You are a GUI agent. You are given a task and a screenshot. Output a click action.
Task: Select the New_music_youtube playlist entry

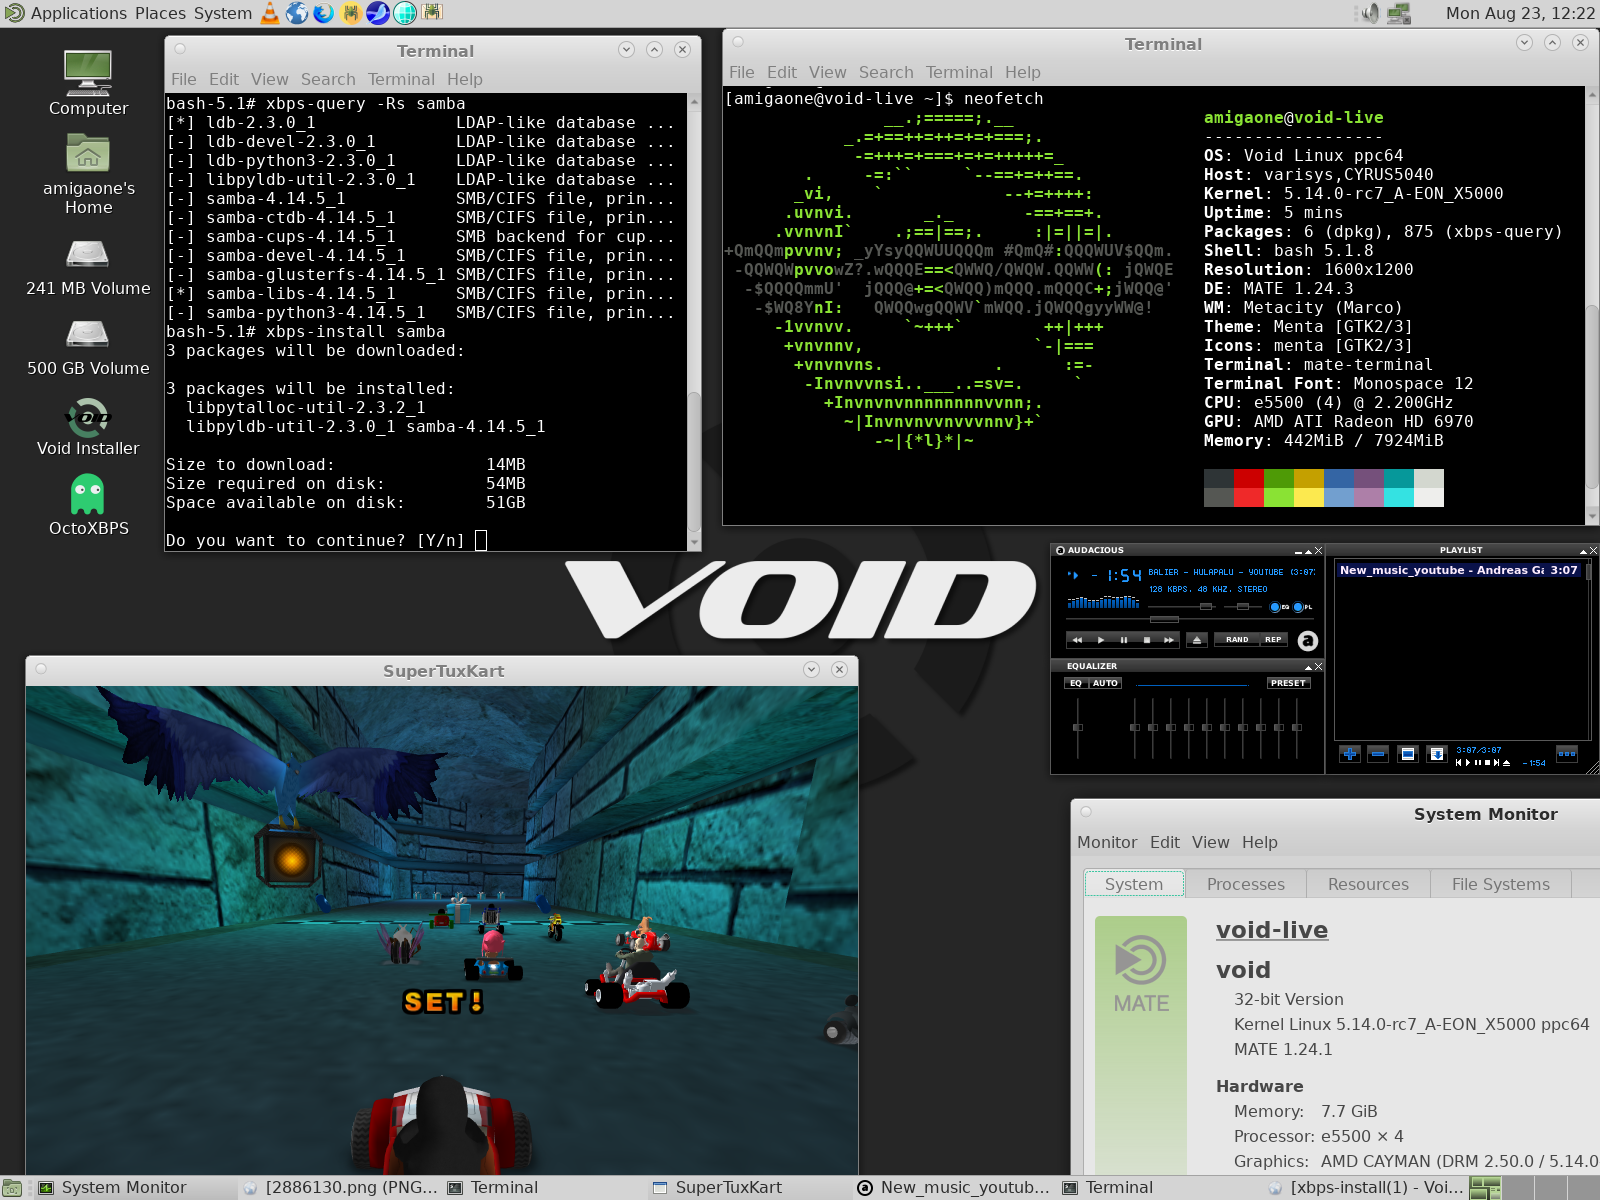coord(1459,570)
